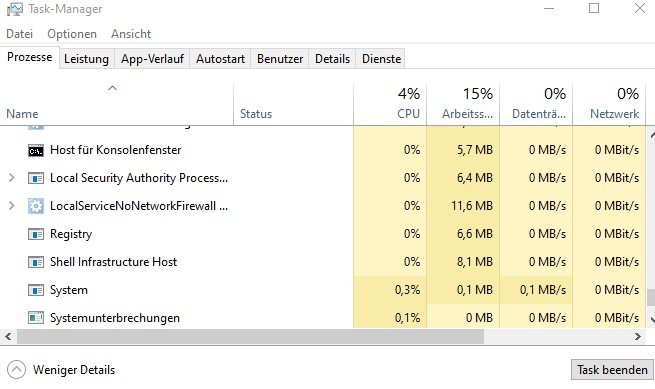Click the Task-Manager title bar icon
This screenshot has width=655, height=389.
pyautogui.click(x=15, y=9)
